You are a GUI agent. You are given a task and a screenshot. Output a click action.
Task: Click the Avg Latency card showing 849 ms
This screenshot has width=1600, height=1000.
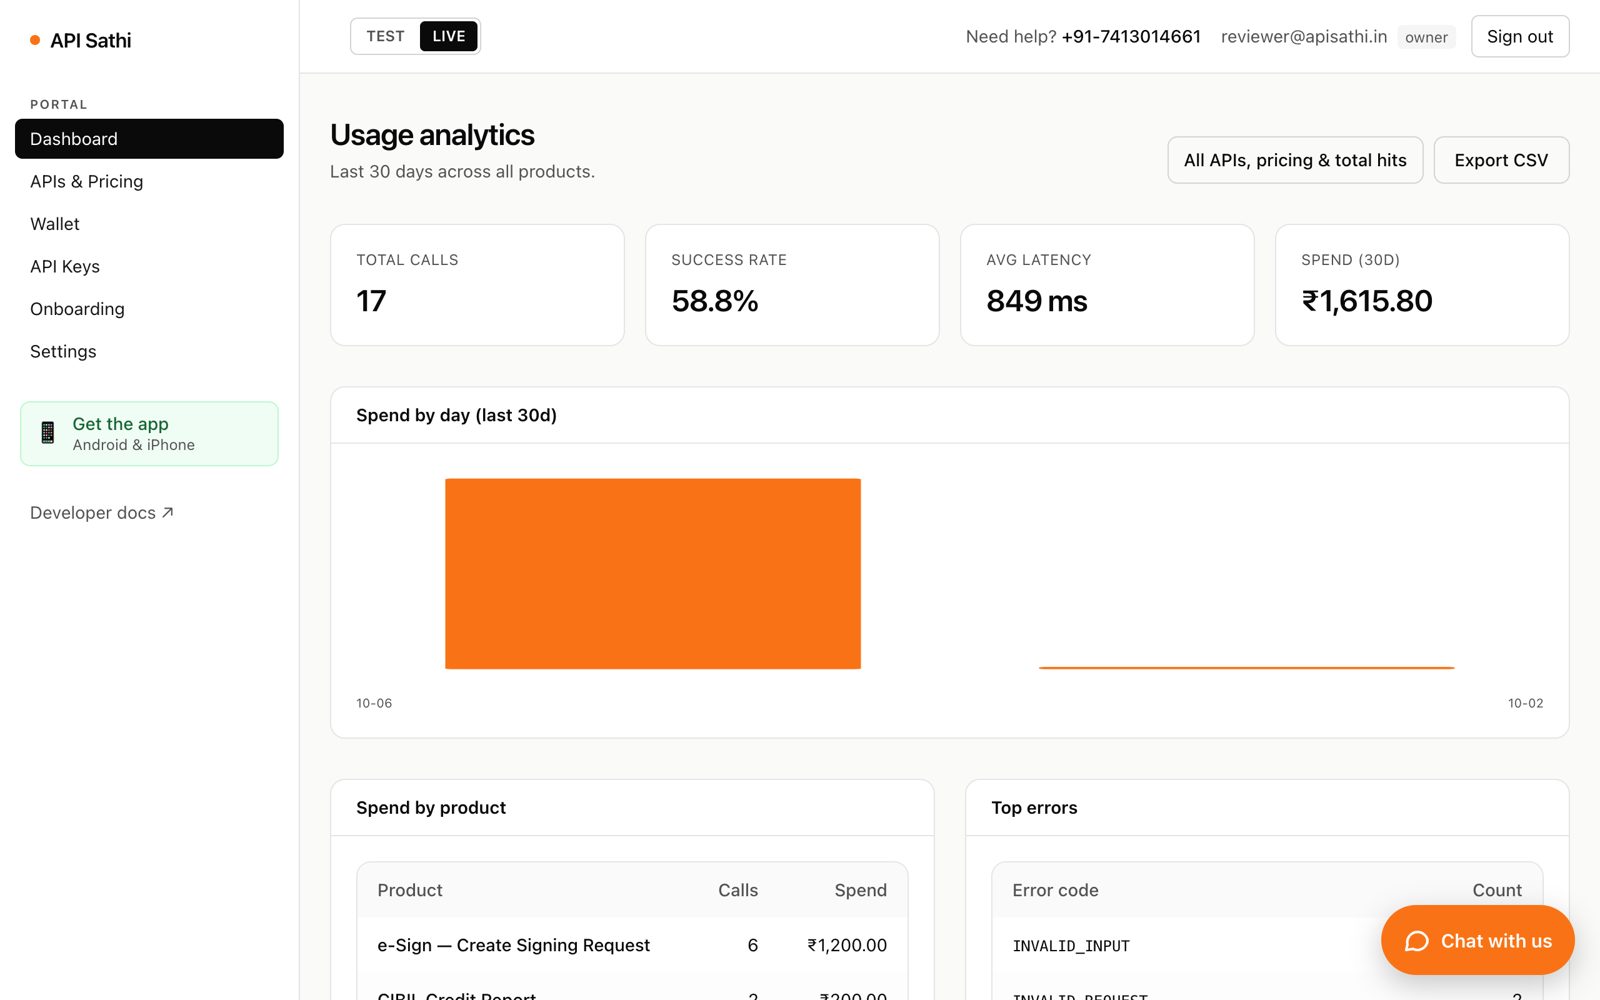1107,285
